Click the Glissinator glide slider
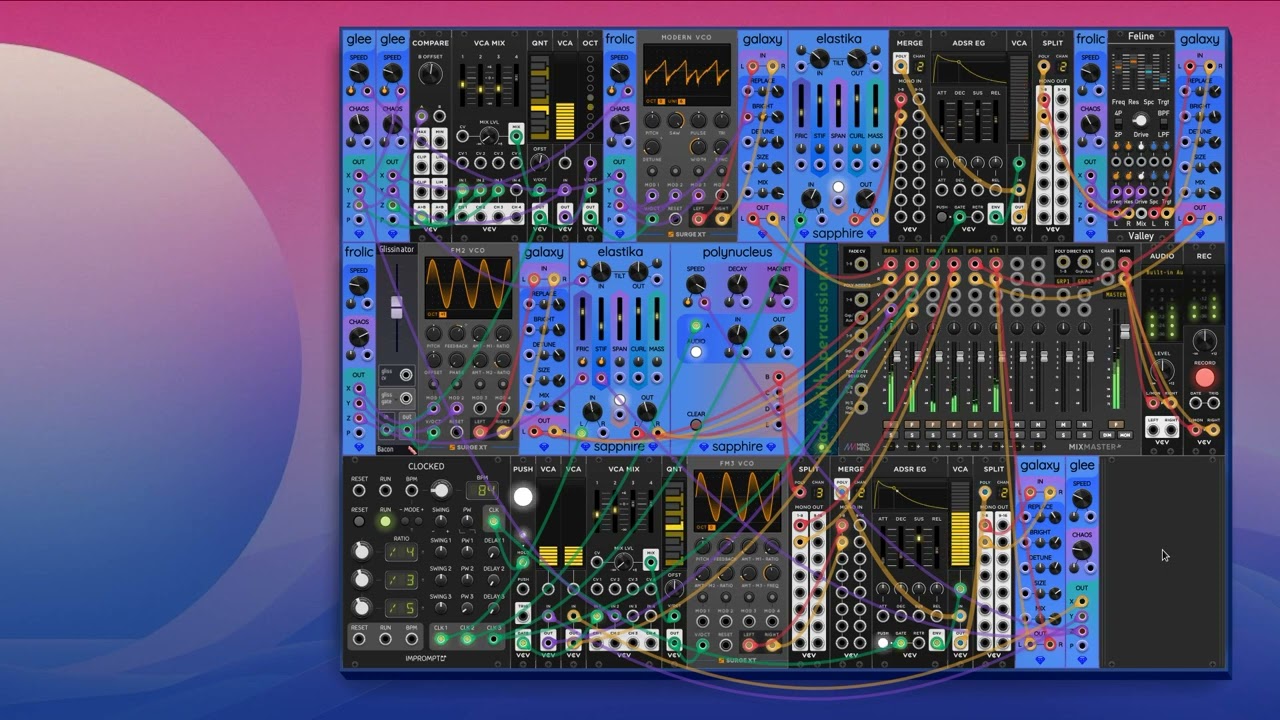 pos(396,307)
